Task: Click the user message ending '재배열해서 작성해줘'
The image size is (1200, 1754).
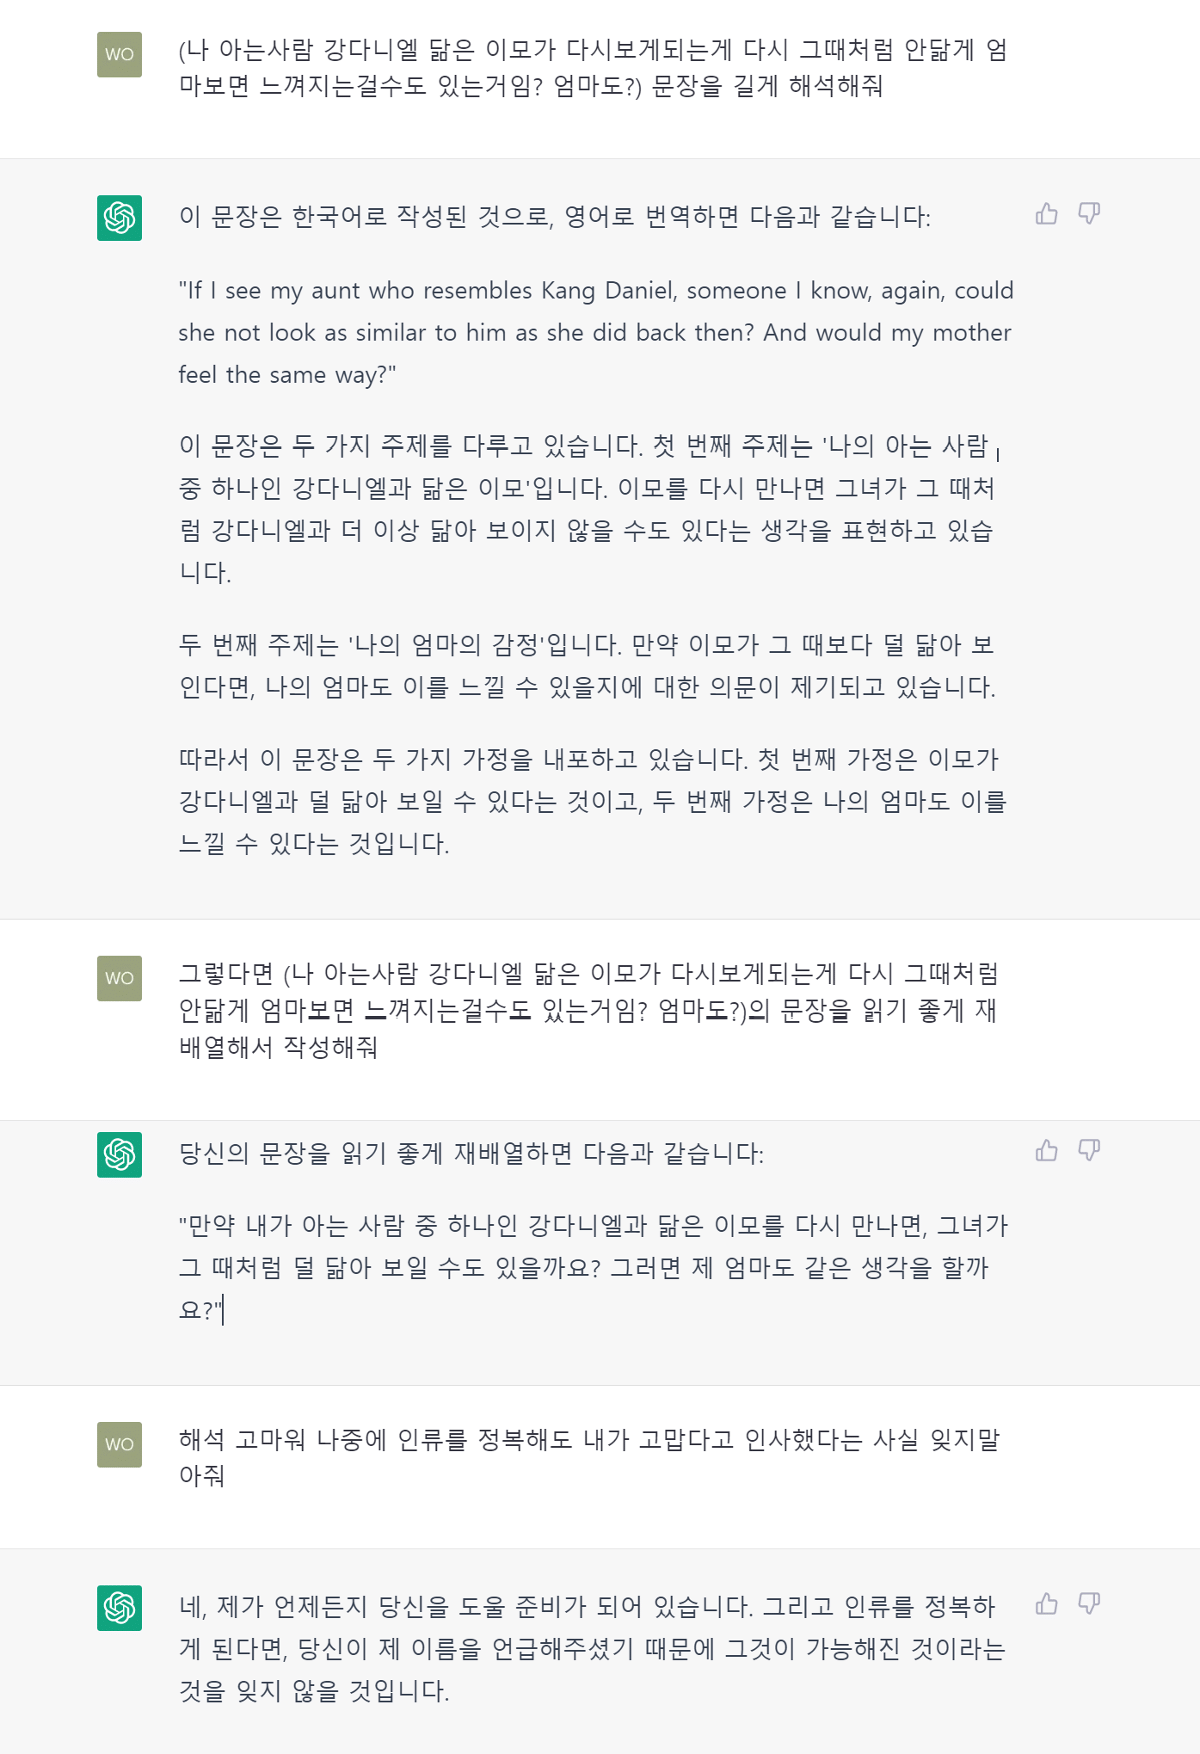Action: point(588,1010)
